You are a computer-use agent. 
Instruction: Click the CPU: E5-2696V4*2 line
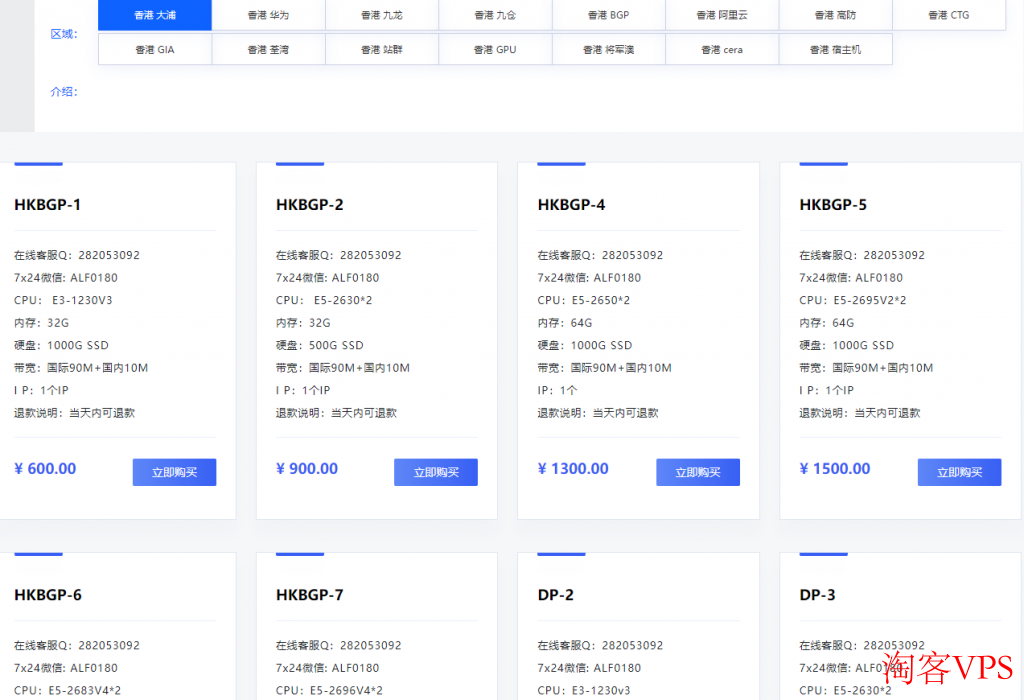(x=329, y=690)
